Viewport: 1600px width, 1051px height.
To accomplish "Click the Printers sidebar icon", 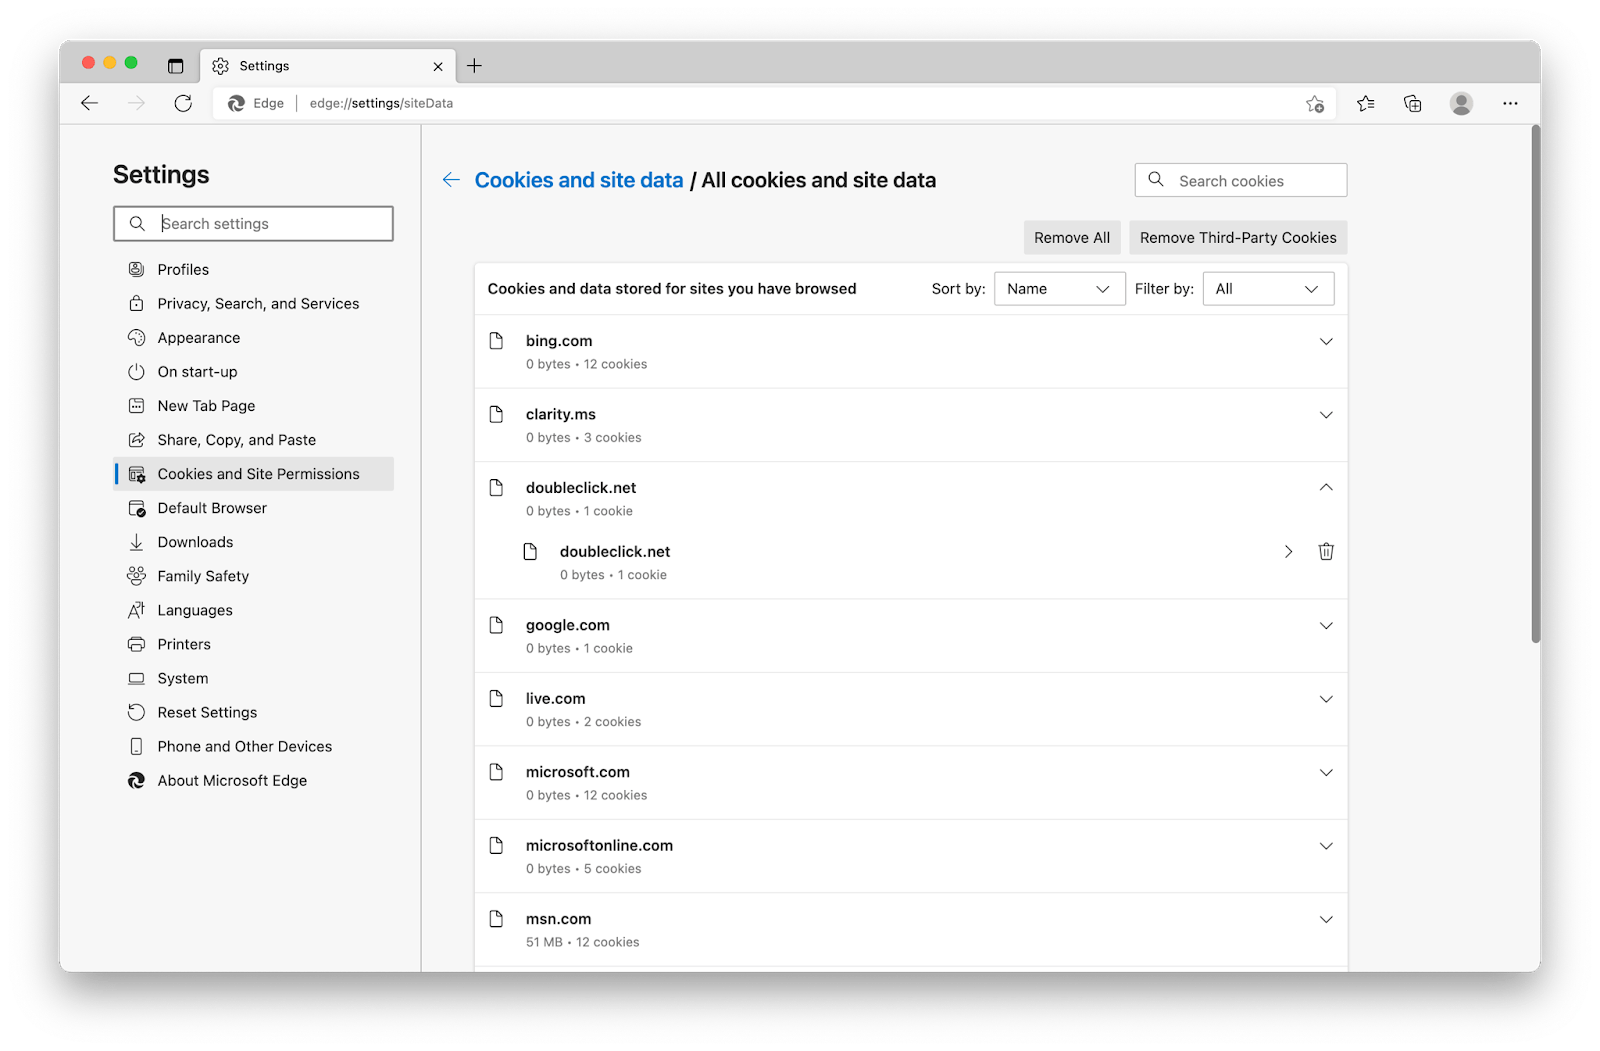I will point(136,644).
